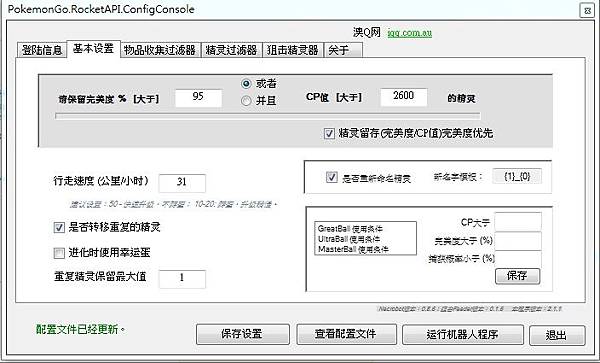Select MasterBall 使用条件 in the list
600x363 pixels.
[x=353, y=249]
